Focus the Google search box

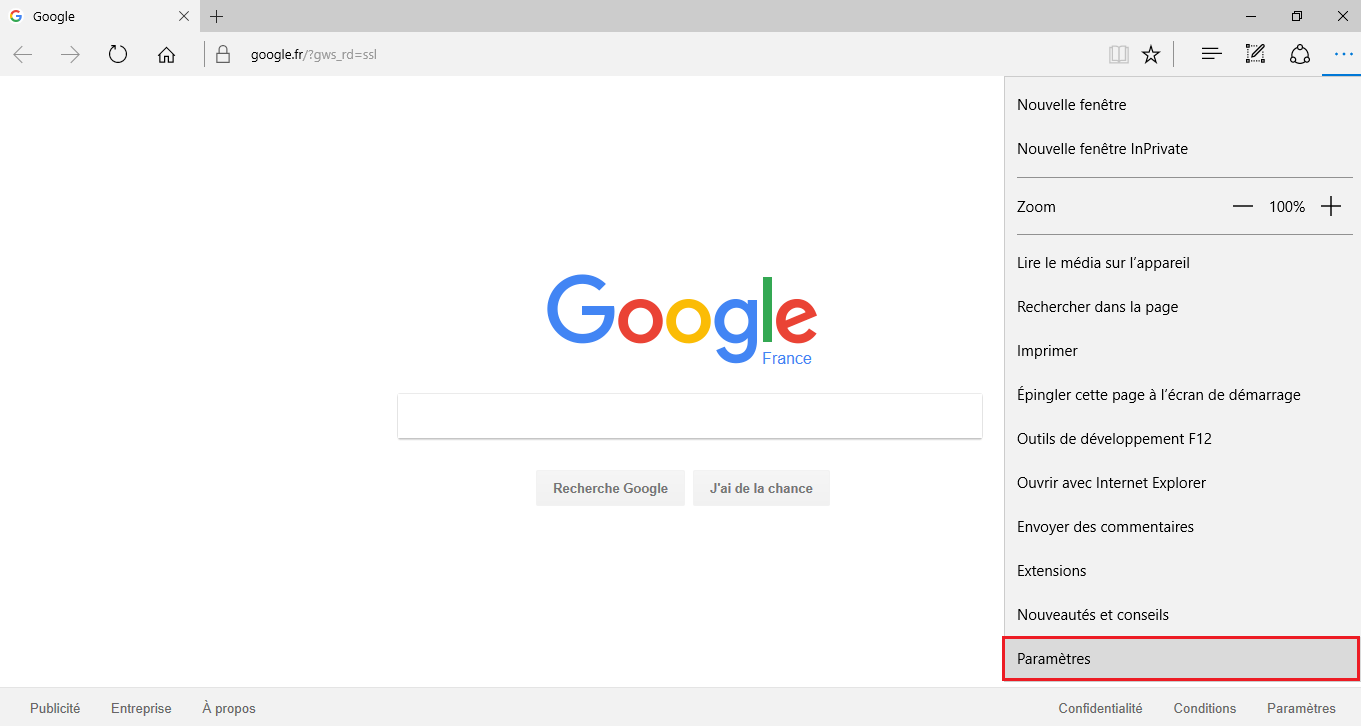690,416
